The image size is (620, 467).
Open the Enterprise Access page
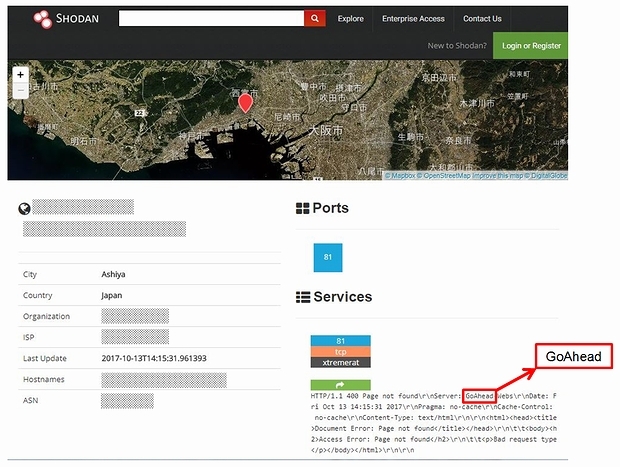coord(413,18)
